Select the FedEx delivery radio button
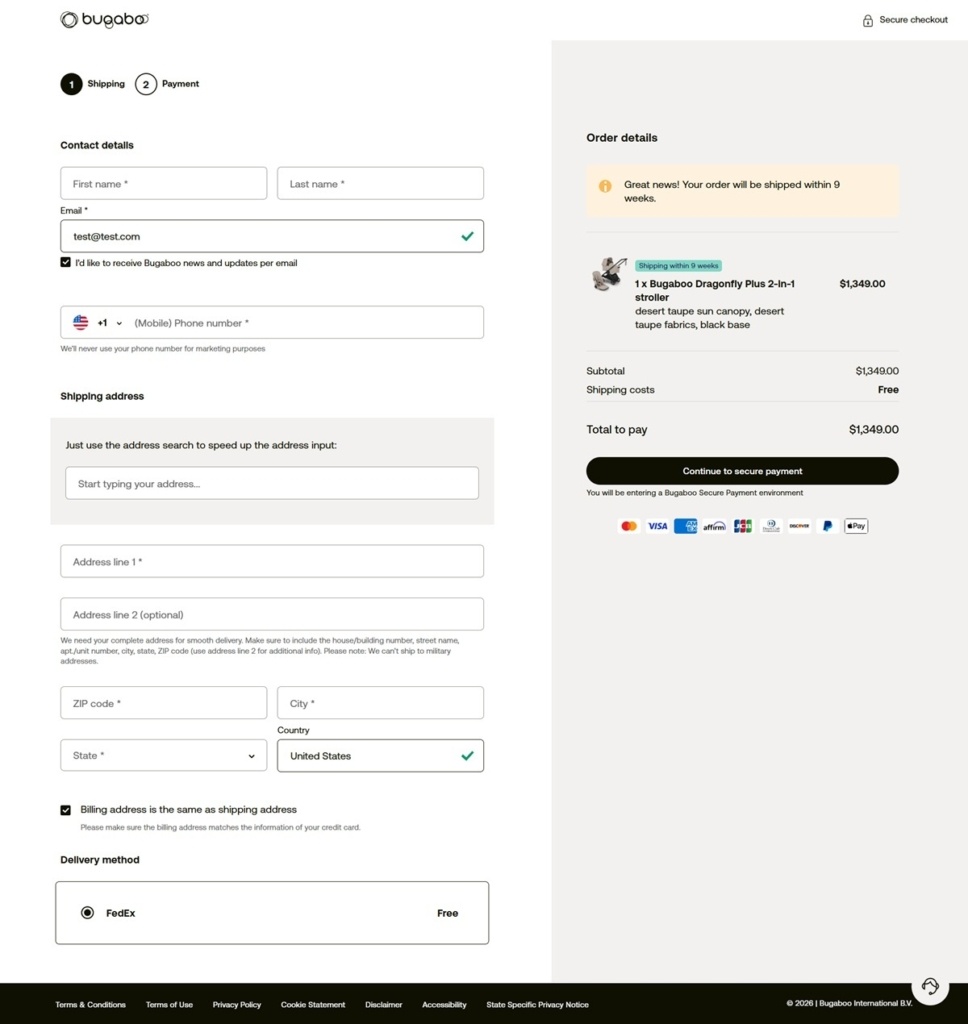The image size is (968, 1024). point(88,912)
